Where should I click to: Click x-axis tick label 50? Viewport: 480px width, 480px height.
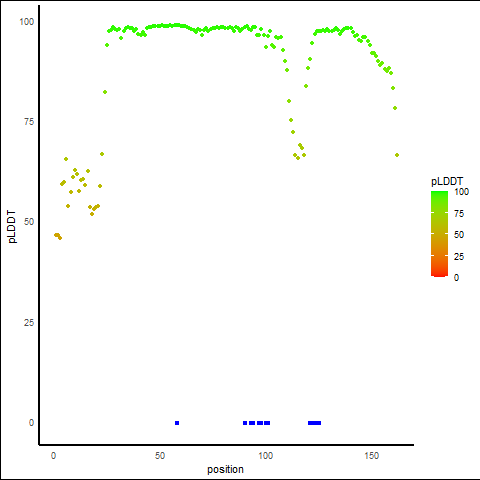point(160,456)
